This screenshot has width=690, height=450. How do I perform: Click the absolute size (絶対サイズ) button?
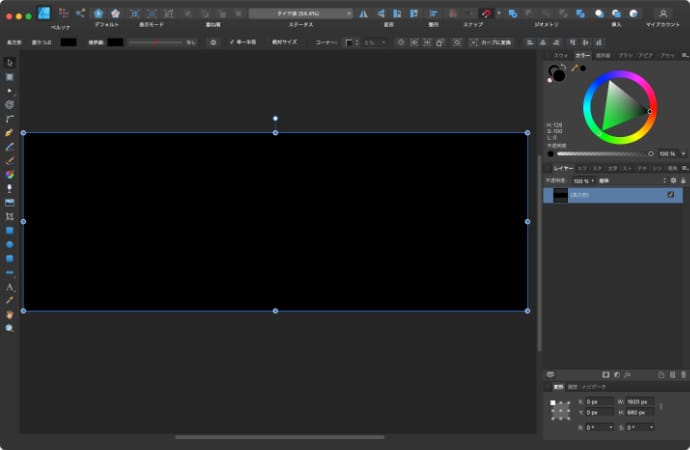[x=284, y=43]
